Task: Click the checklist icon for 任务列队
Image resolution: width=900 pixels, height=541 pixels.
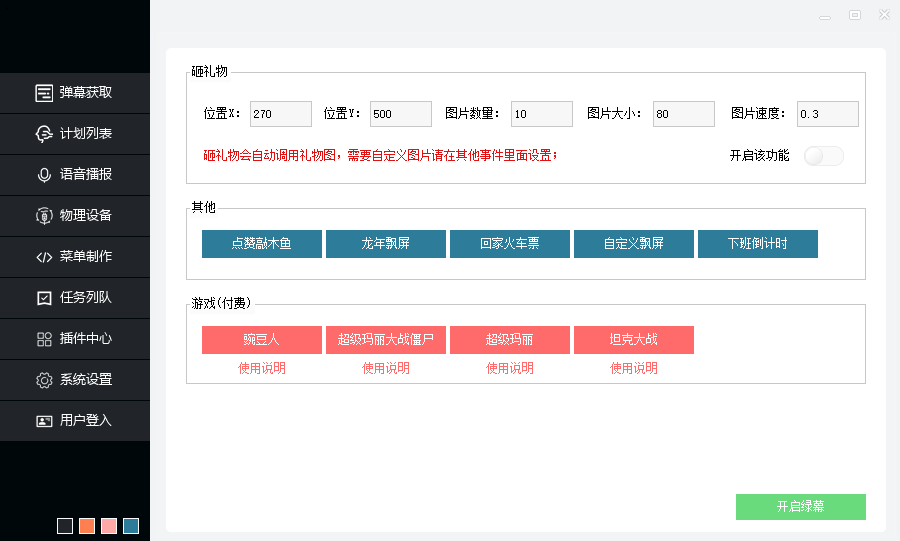Action: pos(44,298)
